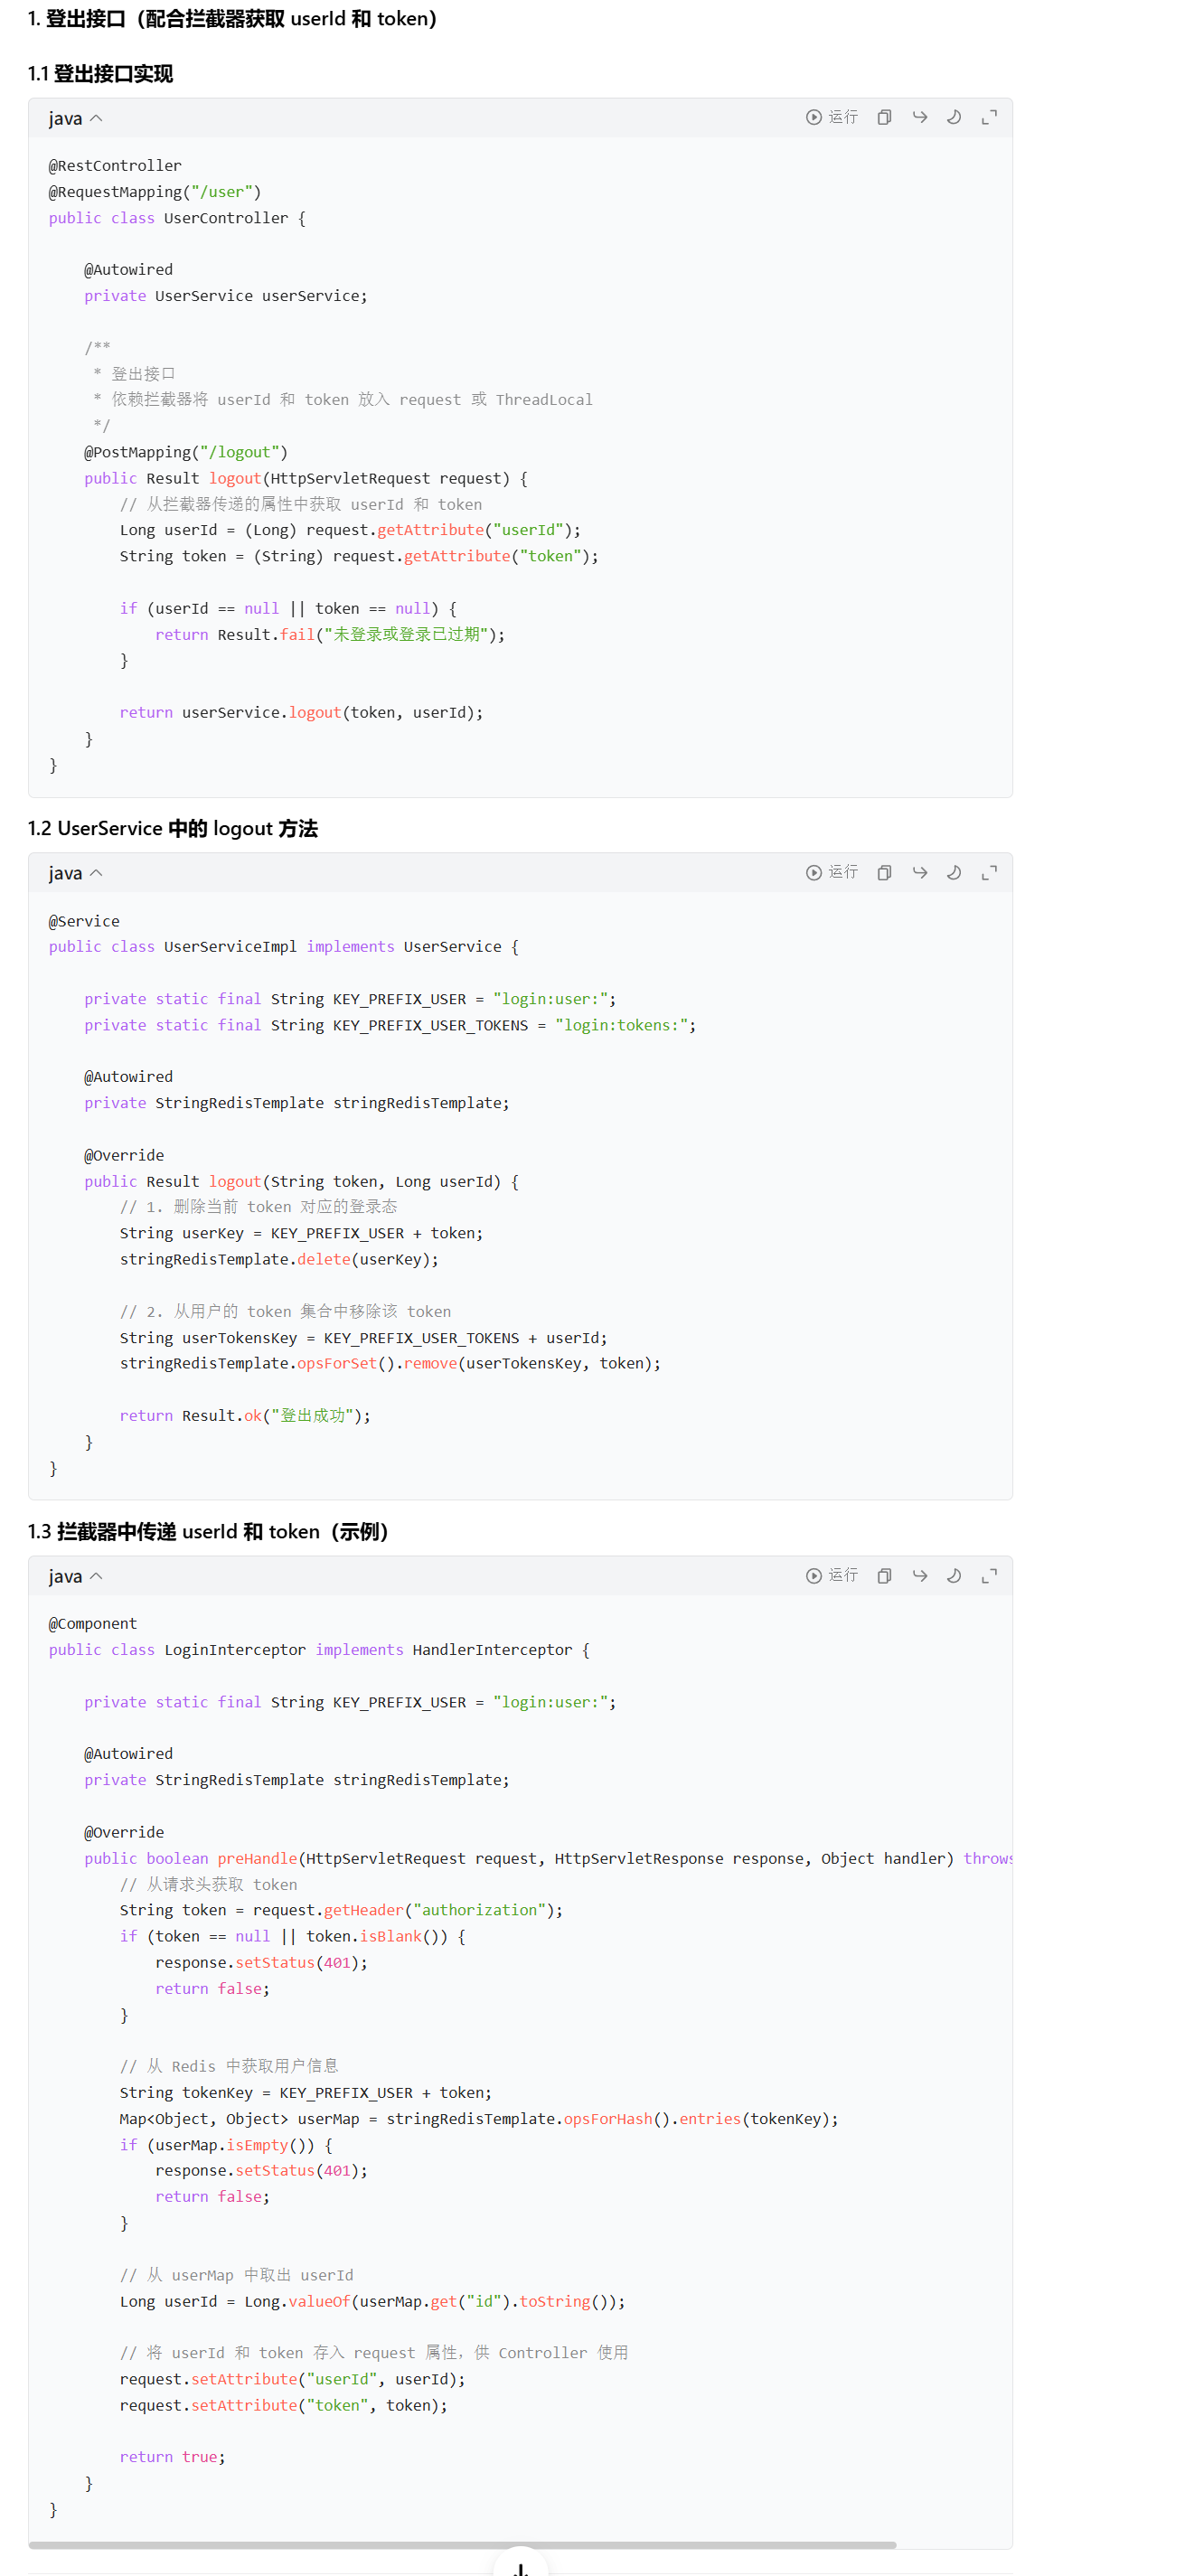Run the UserServiceImpl code block
1204x2576 pixels.
(x=832, y=872)
